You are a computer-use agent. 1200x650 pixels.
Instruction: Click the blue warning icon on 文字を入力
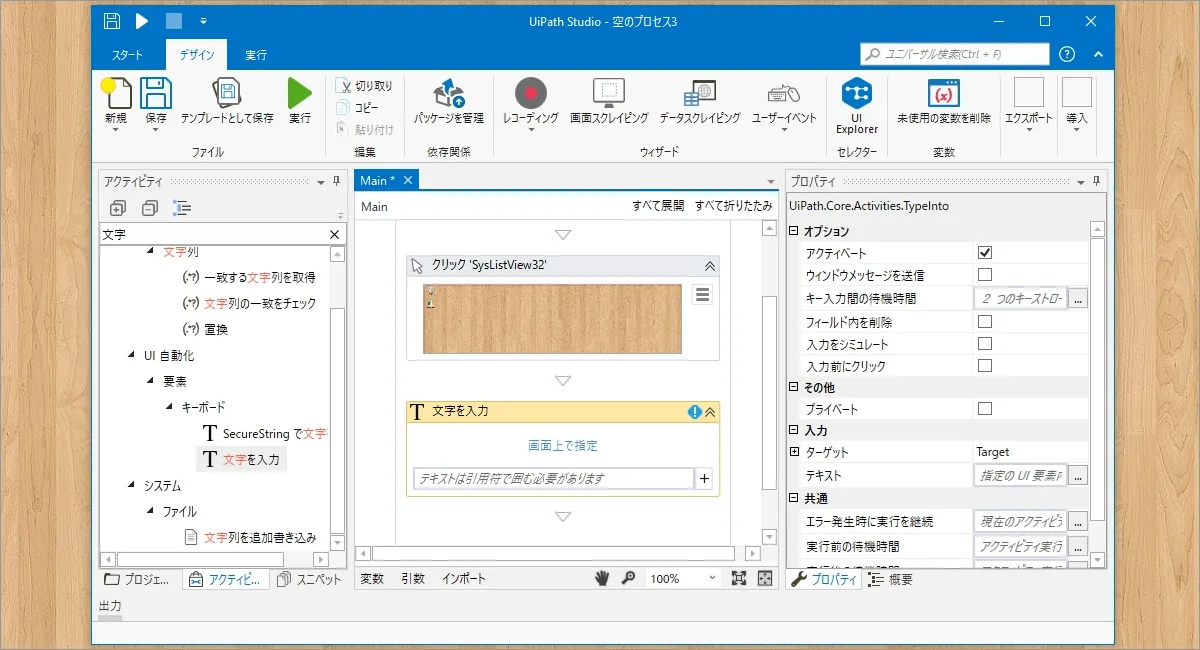[x=695, y=412]
